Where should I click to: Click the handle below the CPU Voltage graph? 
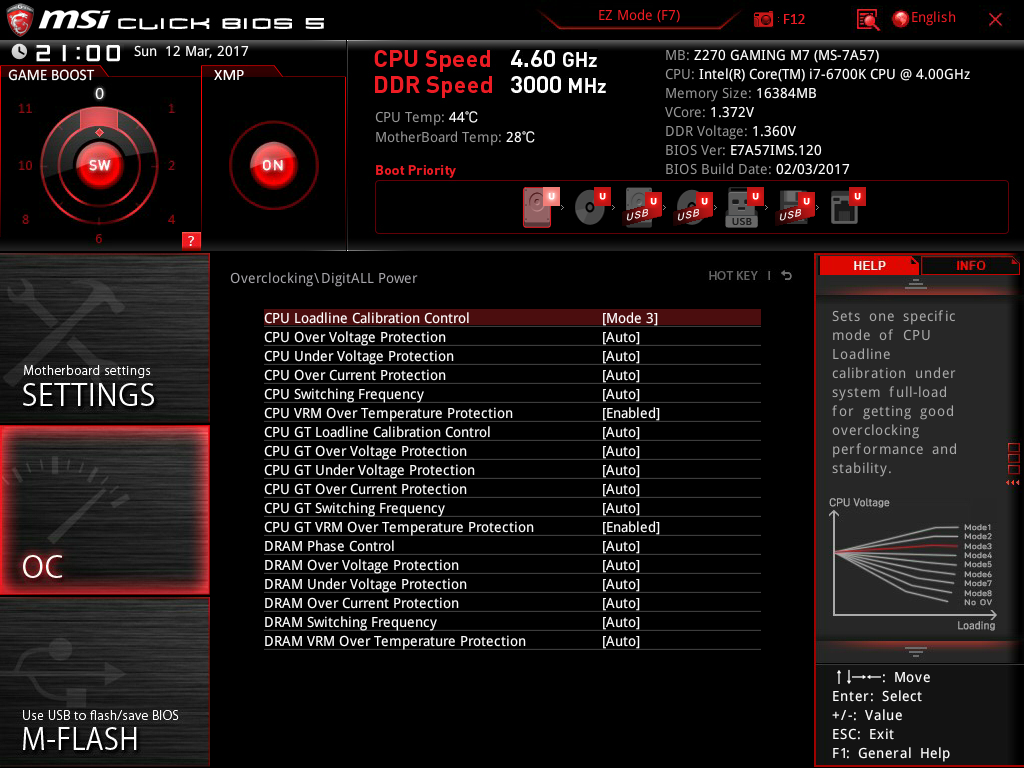(x=916, y=651)
